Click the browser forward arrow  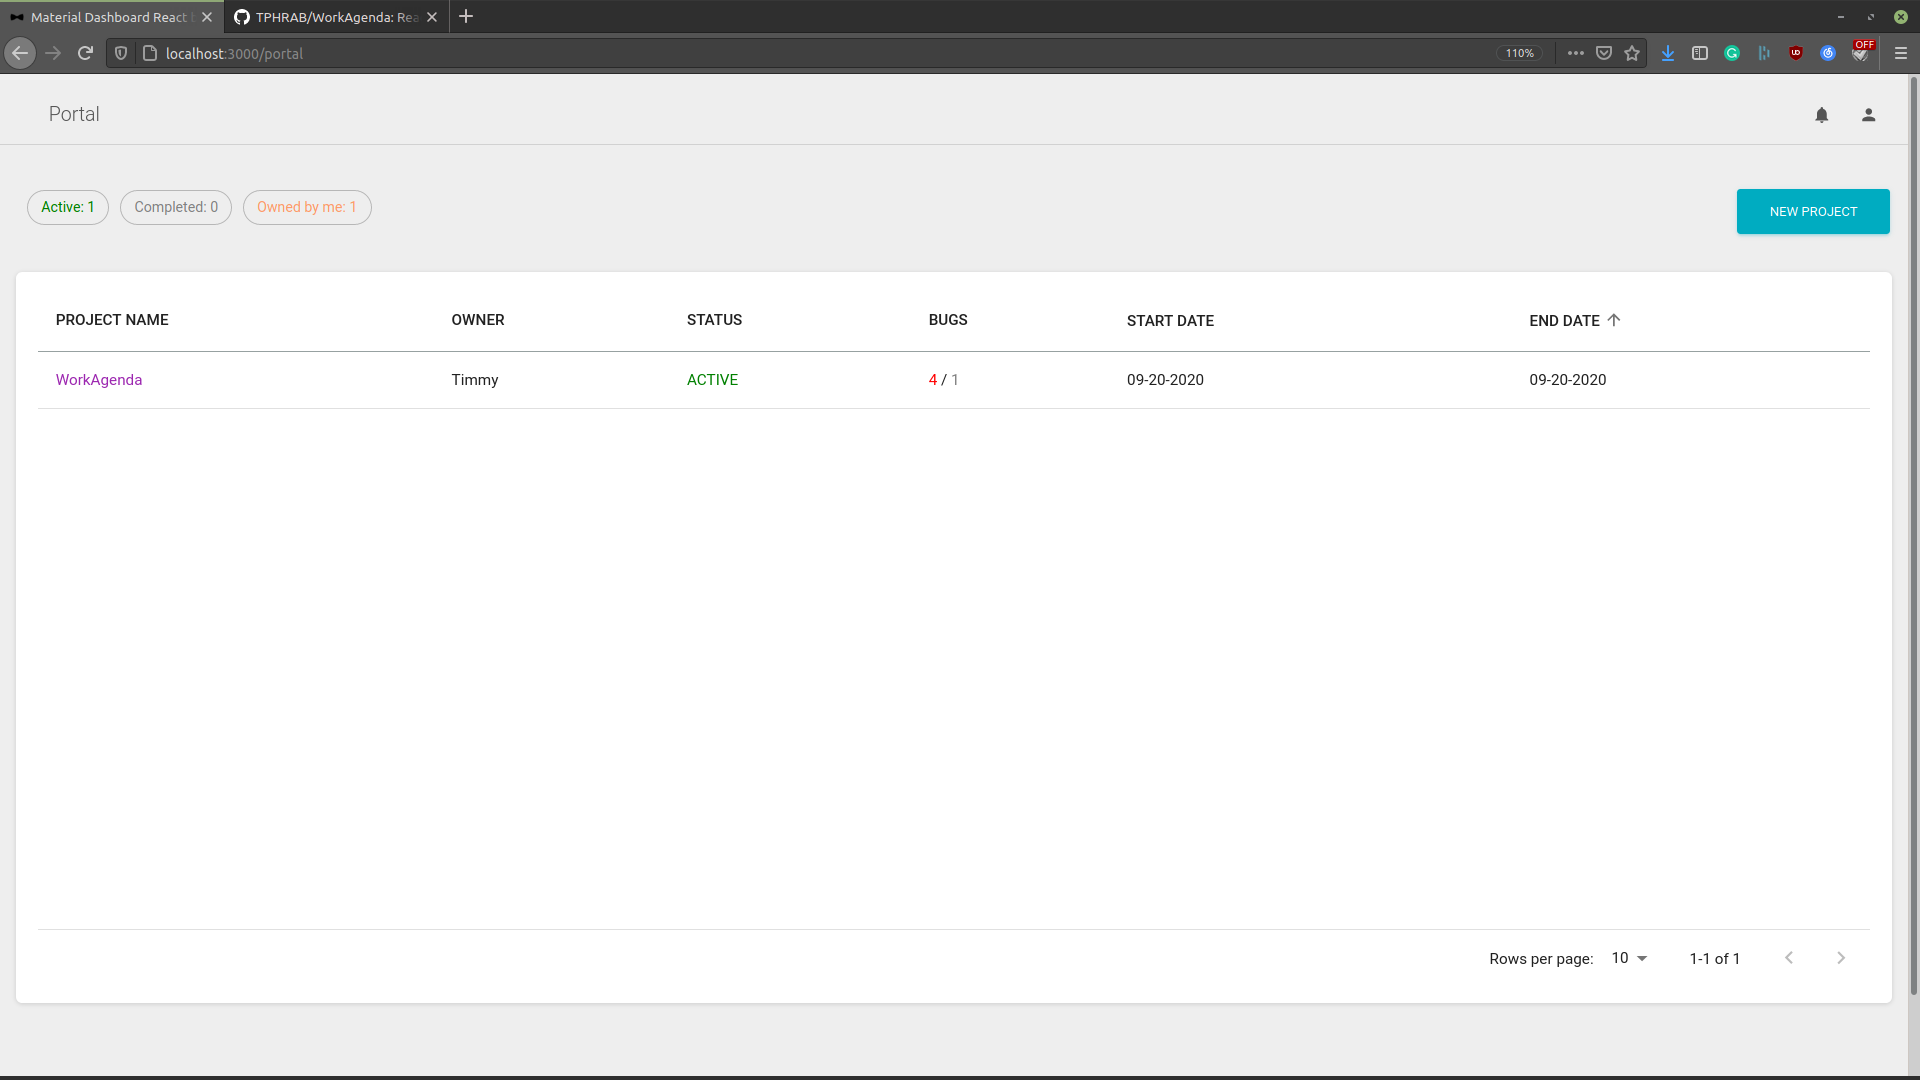(53, 53)
